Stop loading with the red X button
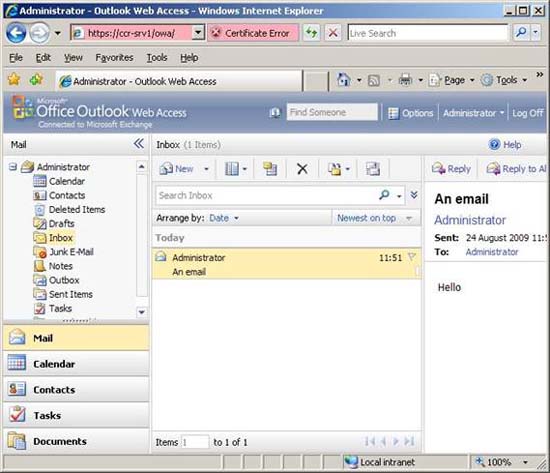Screen dimensions: 550x473 pos(333,33)
